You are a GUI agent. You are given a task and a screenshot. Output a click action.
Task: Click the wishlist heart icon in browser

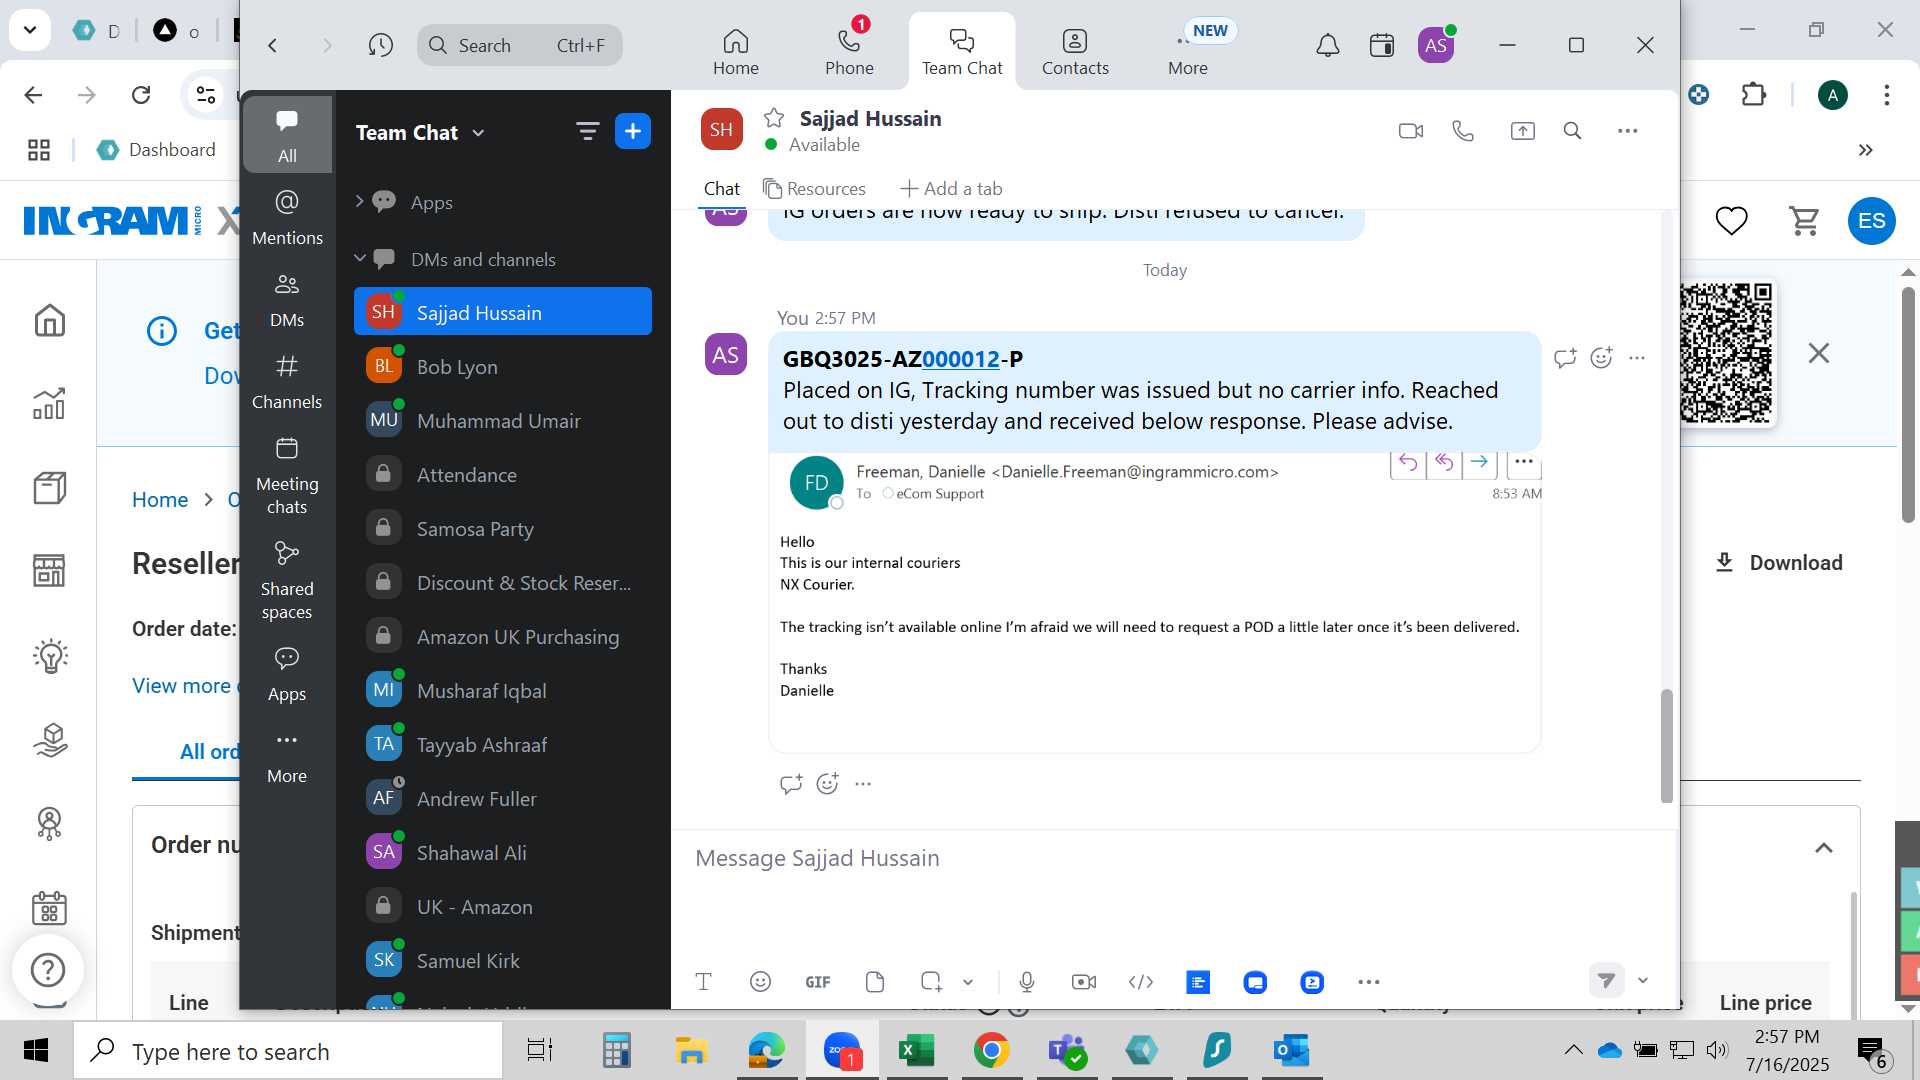[x=1731, y=220]
